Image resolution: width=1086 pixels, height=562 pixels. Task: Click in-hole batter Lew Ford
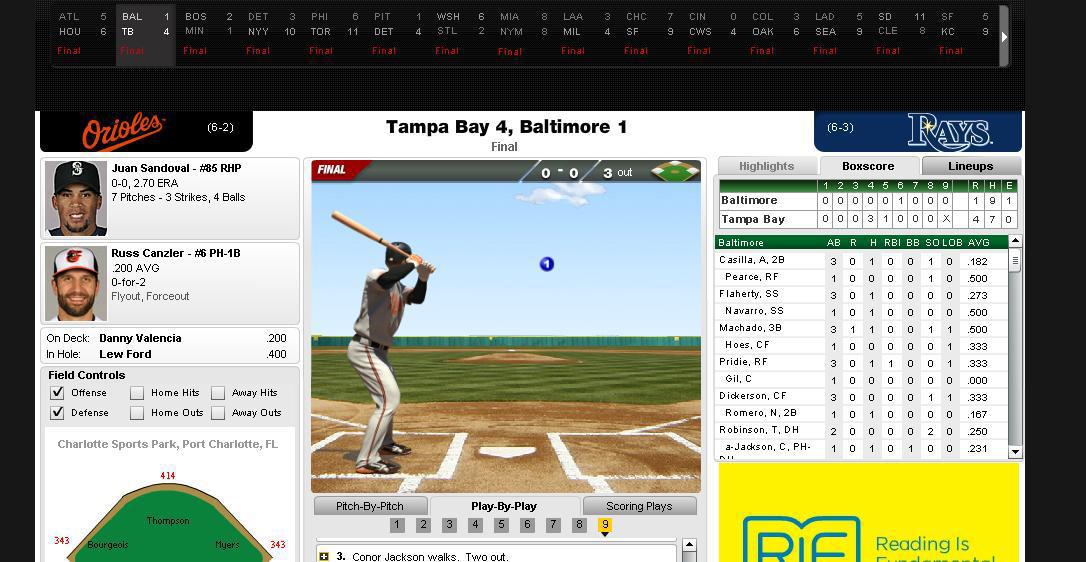(125, 354)
